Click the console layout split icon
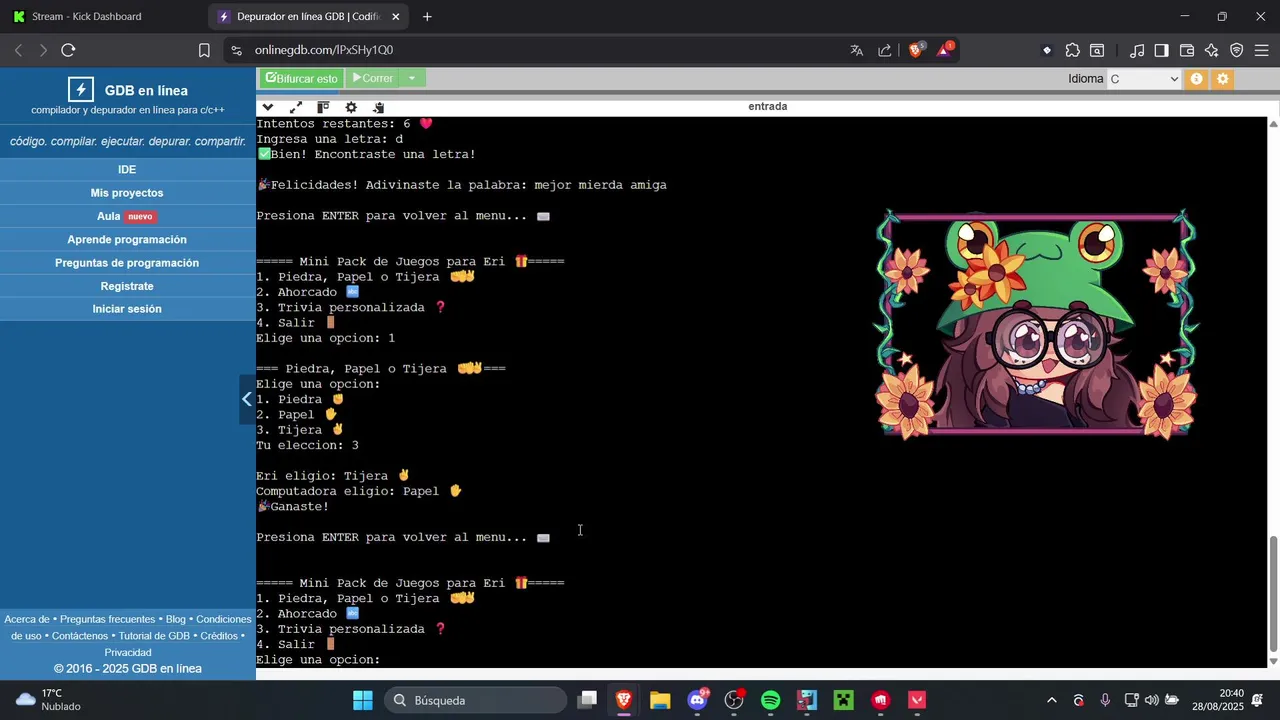This screenshot has height=720, width=1280. [x=323, y=107]
